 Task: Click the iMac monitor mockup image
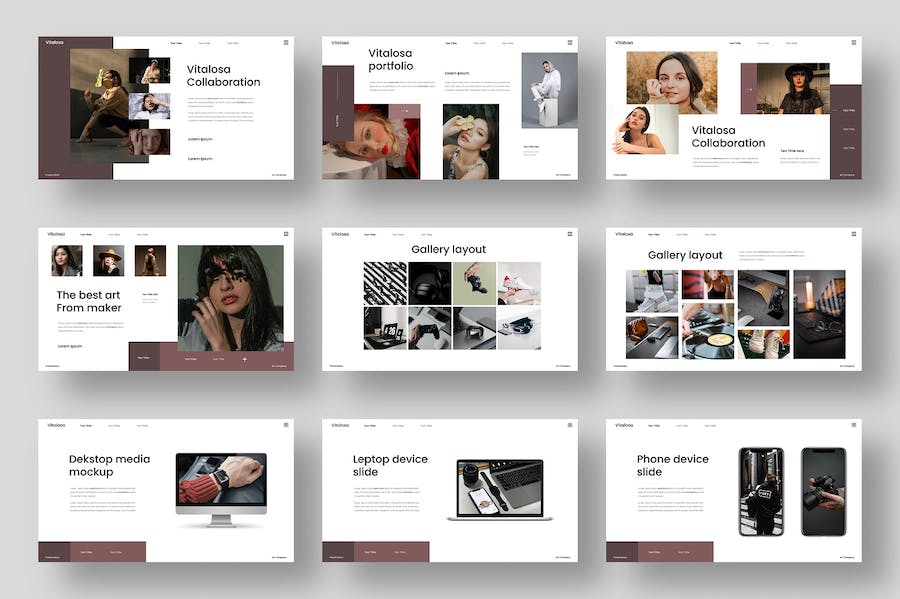pos(221,487)
